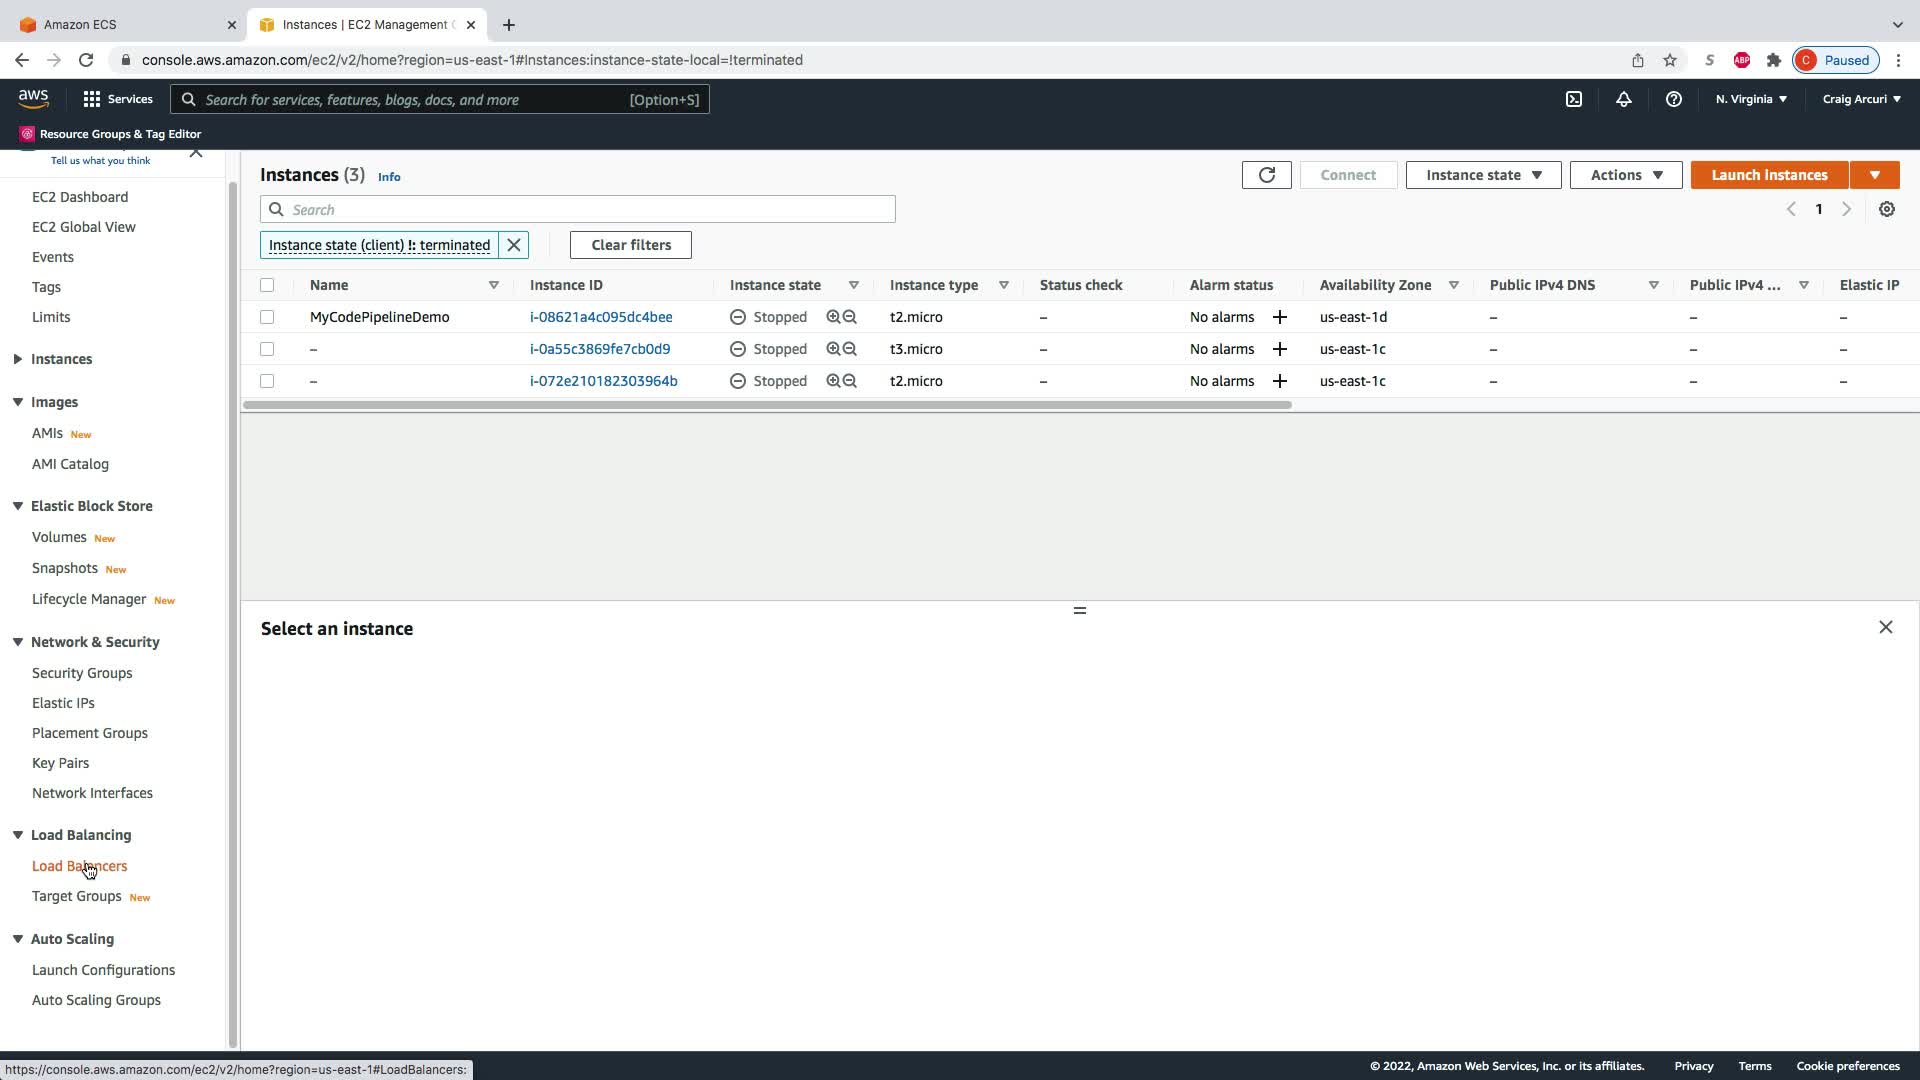The height and width of the screenshot is (1080, 1920).
Task: Add alarm with plus icon for MyCodePipelineDemo
Action: pyautogui.click(x=1279, y=317)
